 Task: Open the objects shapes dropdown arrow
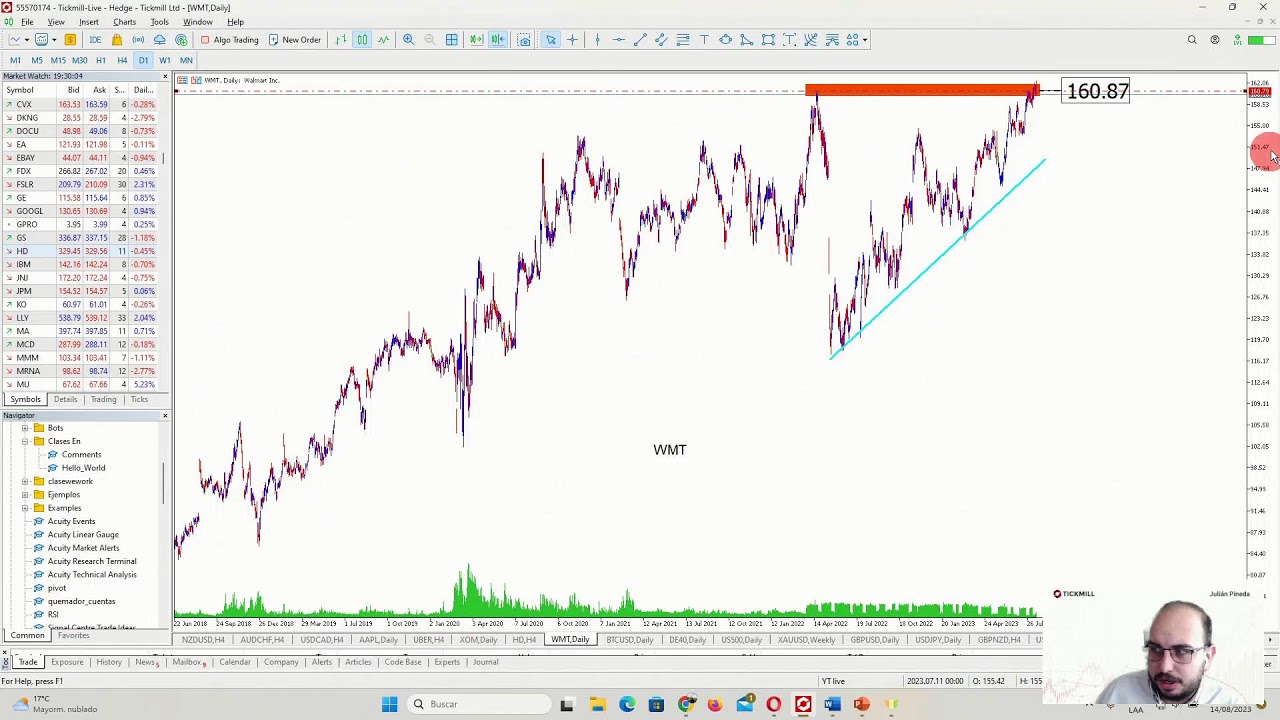pyautogui.click(x=865, y=40)
